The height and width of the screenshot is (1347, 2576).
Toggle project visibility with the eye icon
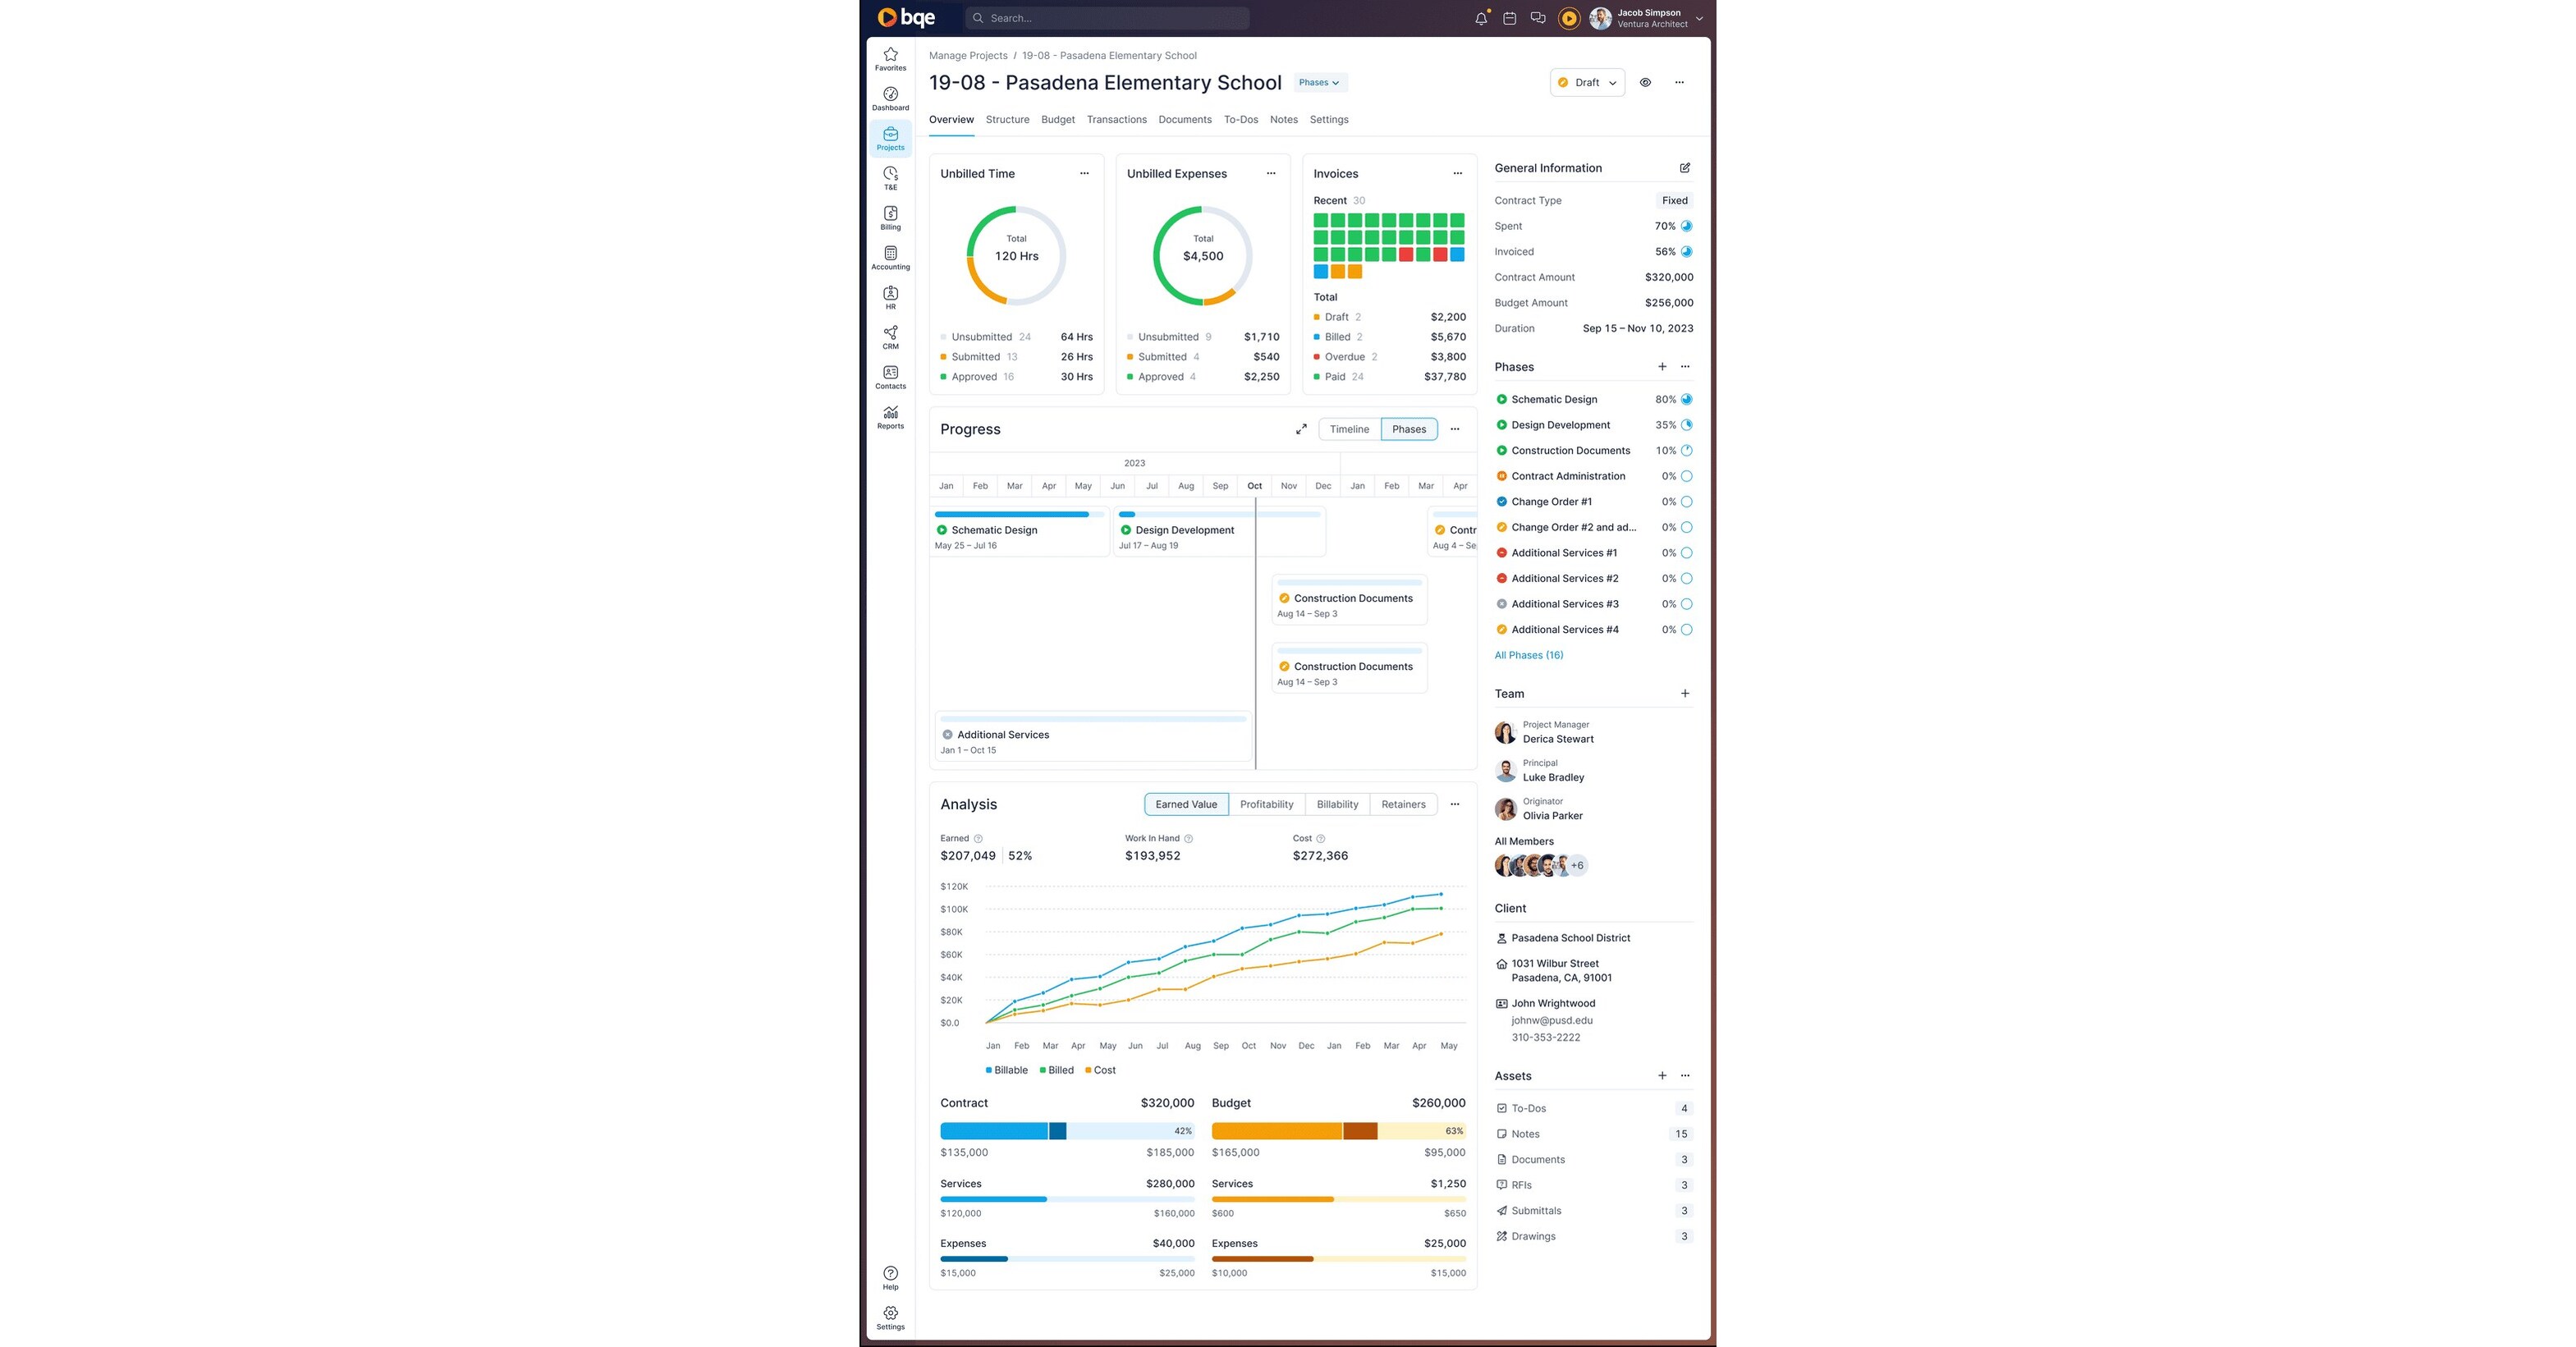point(1645,82)
